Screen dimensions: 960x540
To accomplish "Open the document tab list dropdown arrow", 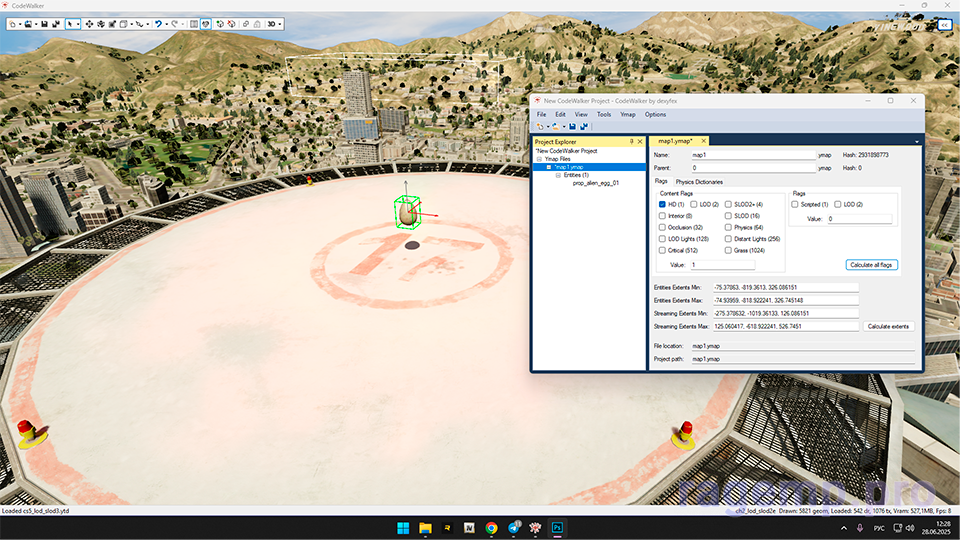I will (x=917, y=141).
